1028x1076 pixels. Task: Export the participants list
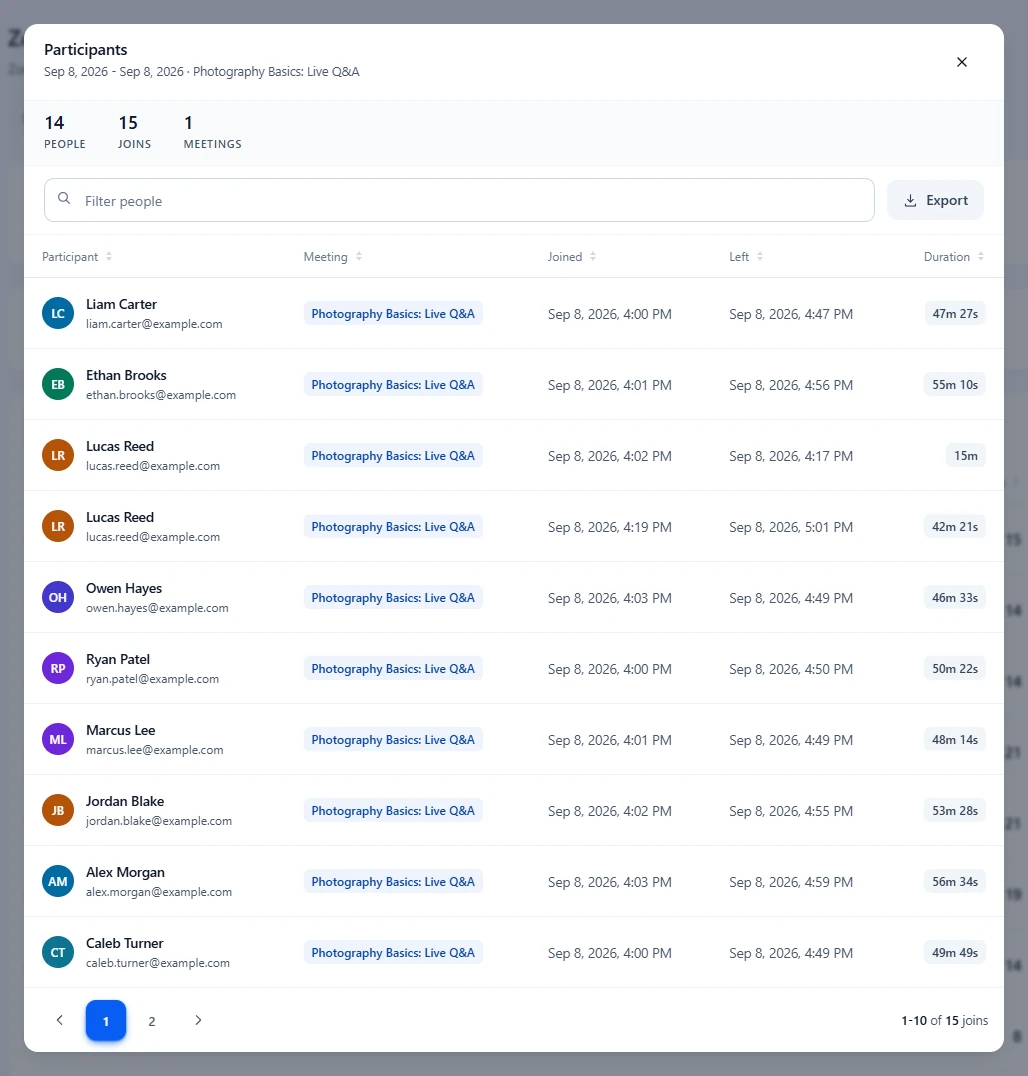click(x=935, y=200)
